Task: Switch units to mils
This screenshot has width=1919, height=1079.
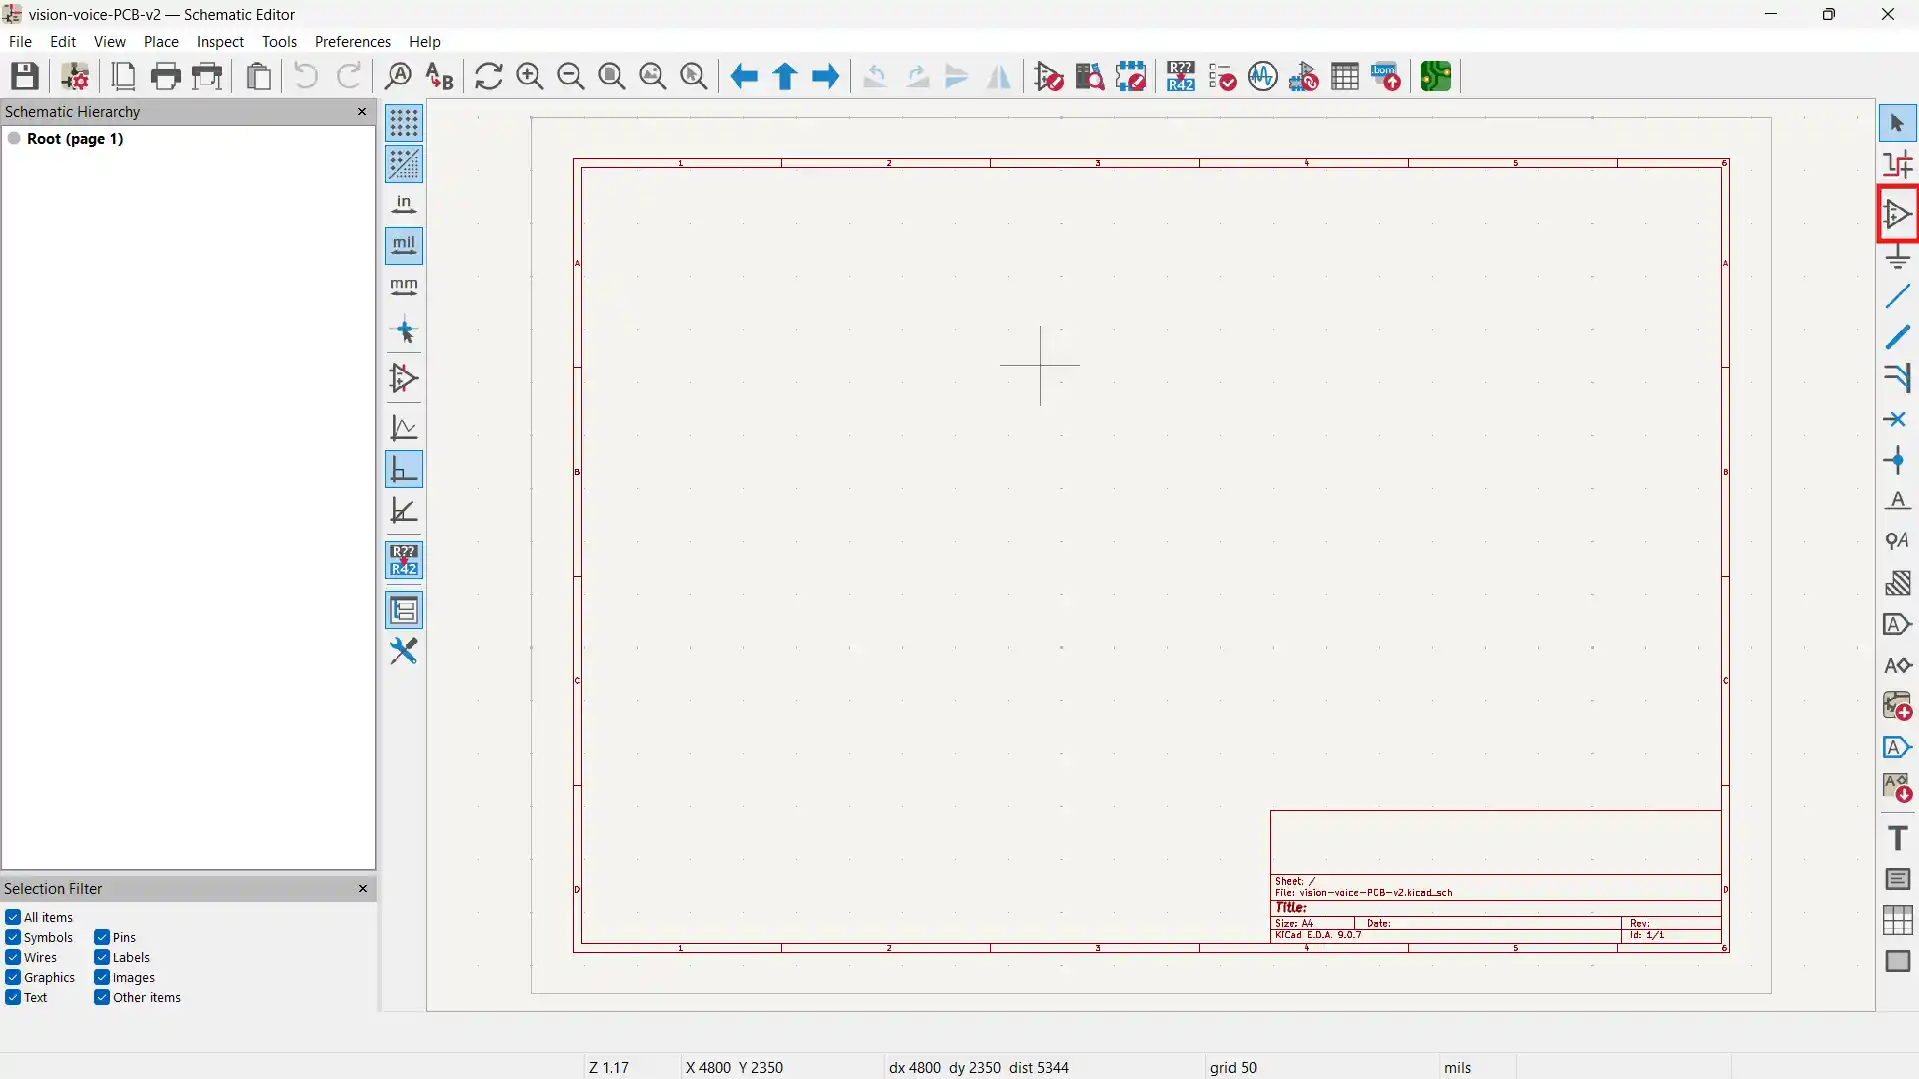Action: 404,246
